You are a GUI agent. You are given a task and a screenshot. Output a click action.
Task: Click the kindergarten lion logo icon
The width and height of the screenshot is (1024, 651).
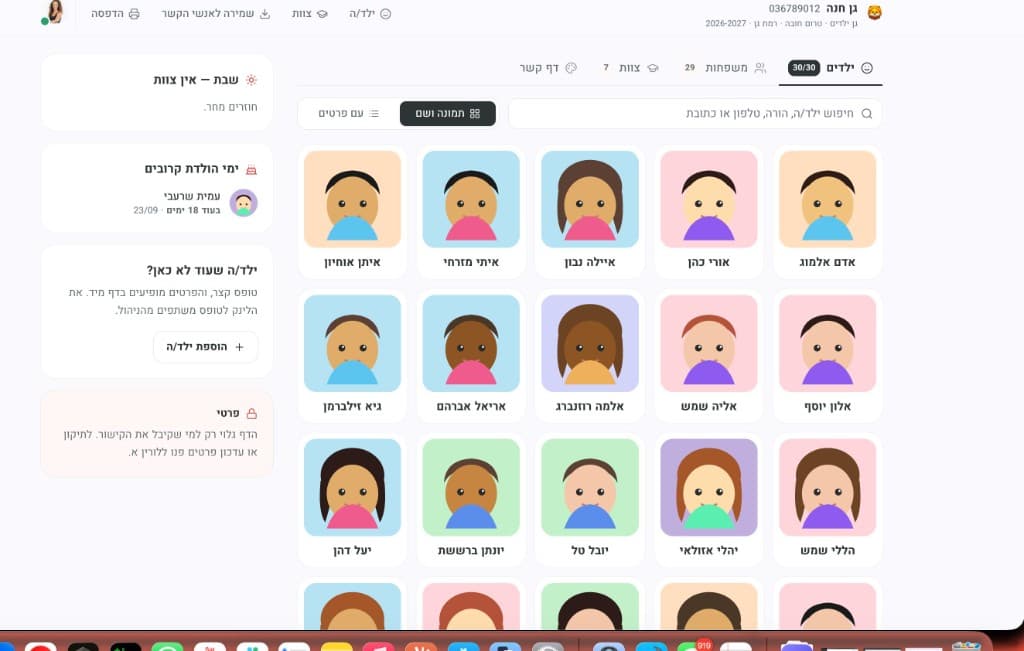coord(874,12)
